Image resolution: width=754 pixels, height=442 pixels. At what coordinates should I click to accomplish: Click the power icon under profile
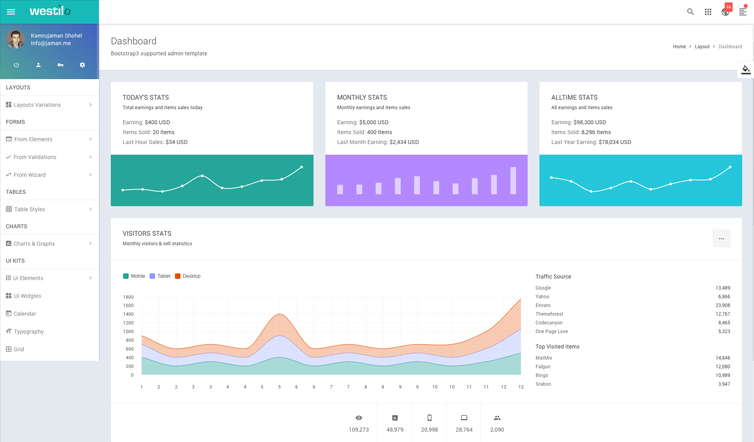16,65
